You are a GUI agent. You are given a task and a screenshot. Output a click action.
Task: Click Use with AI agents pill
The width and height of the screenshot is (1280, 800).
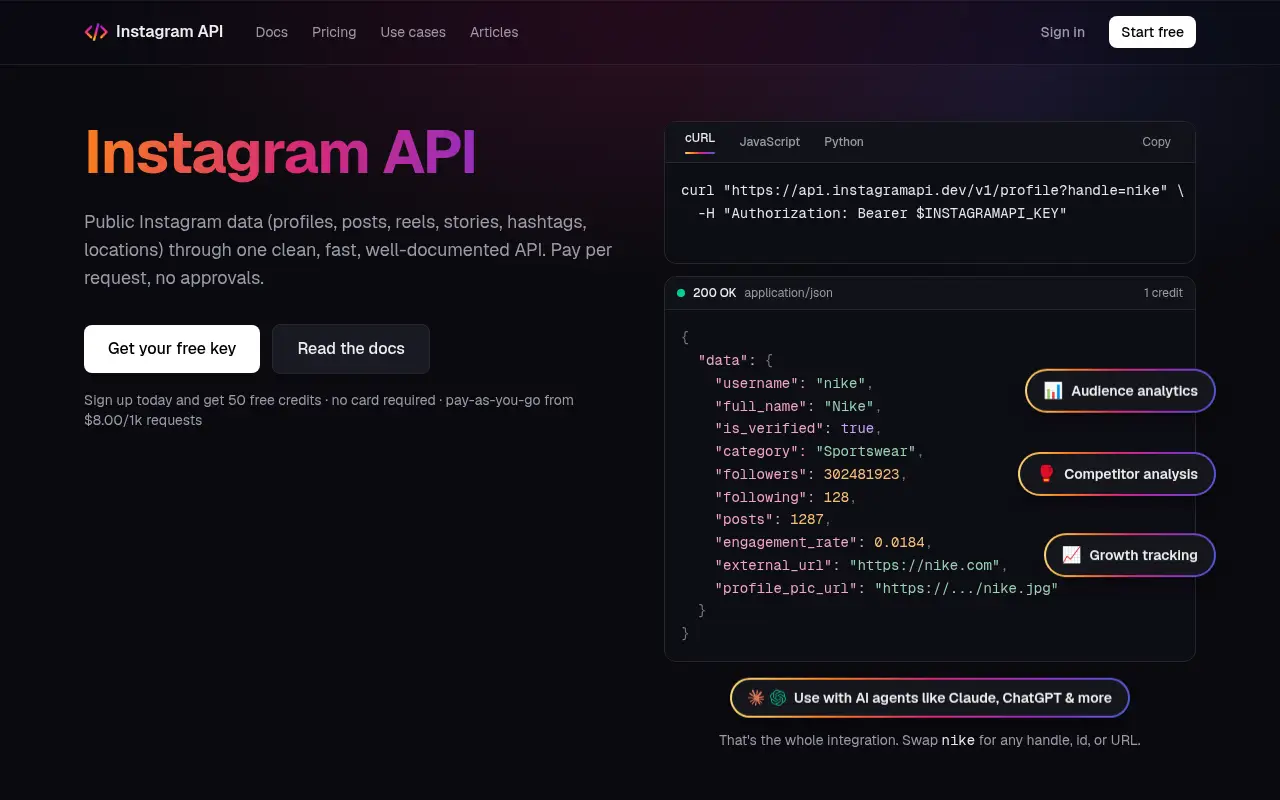[930, 698]
